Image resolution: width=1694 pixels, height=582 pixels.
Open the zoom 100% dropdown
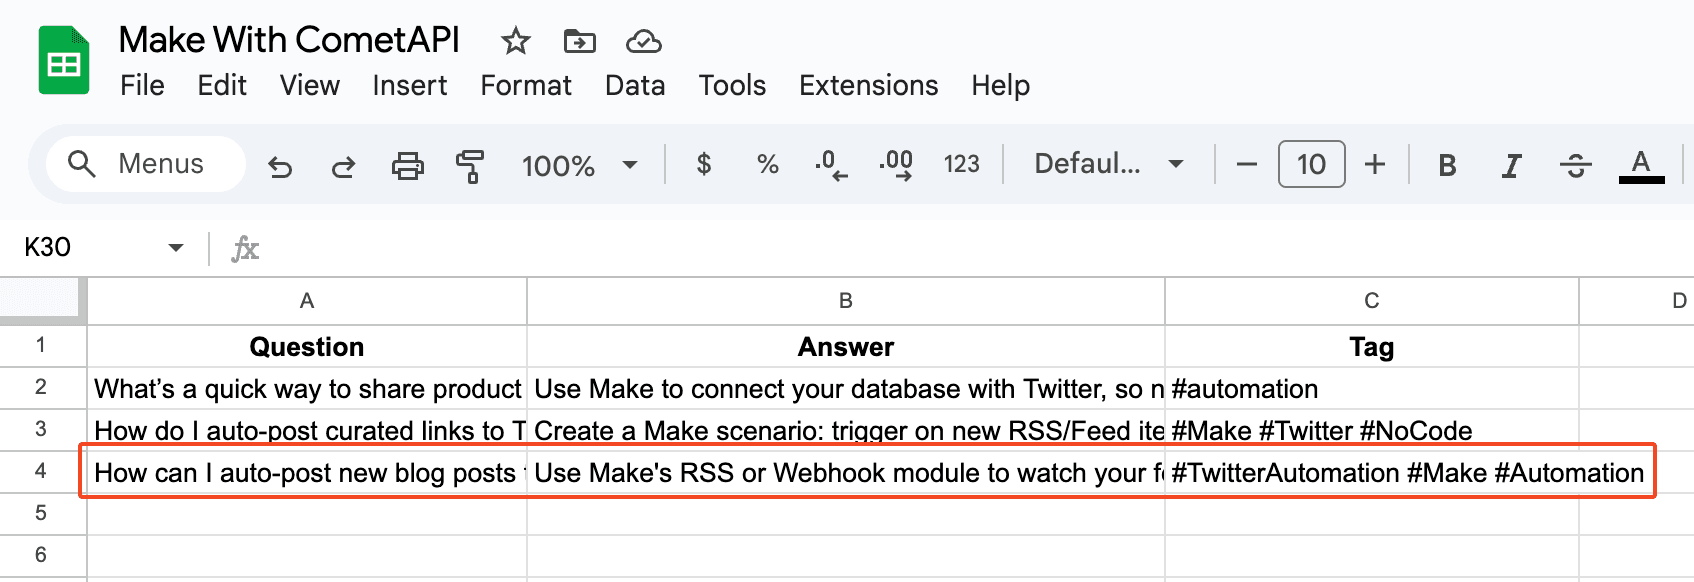(579, 165)
